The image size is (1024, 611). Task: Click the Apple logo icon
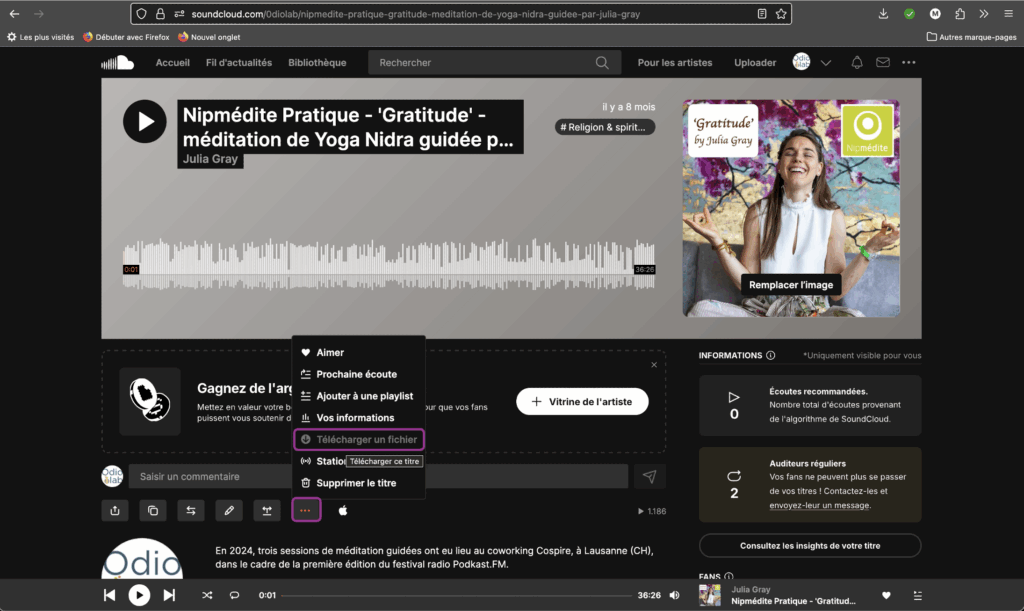[x=343, y=510]
